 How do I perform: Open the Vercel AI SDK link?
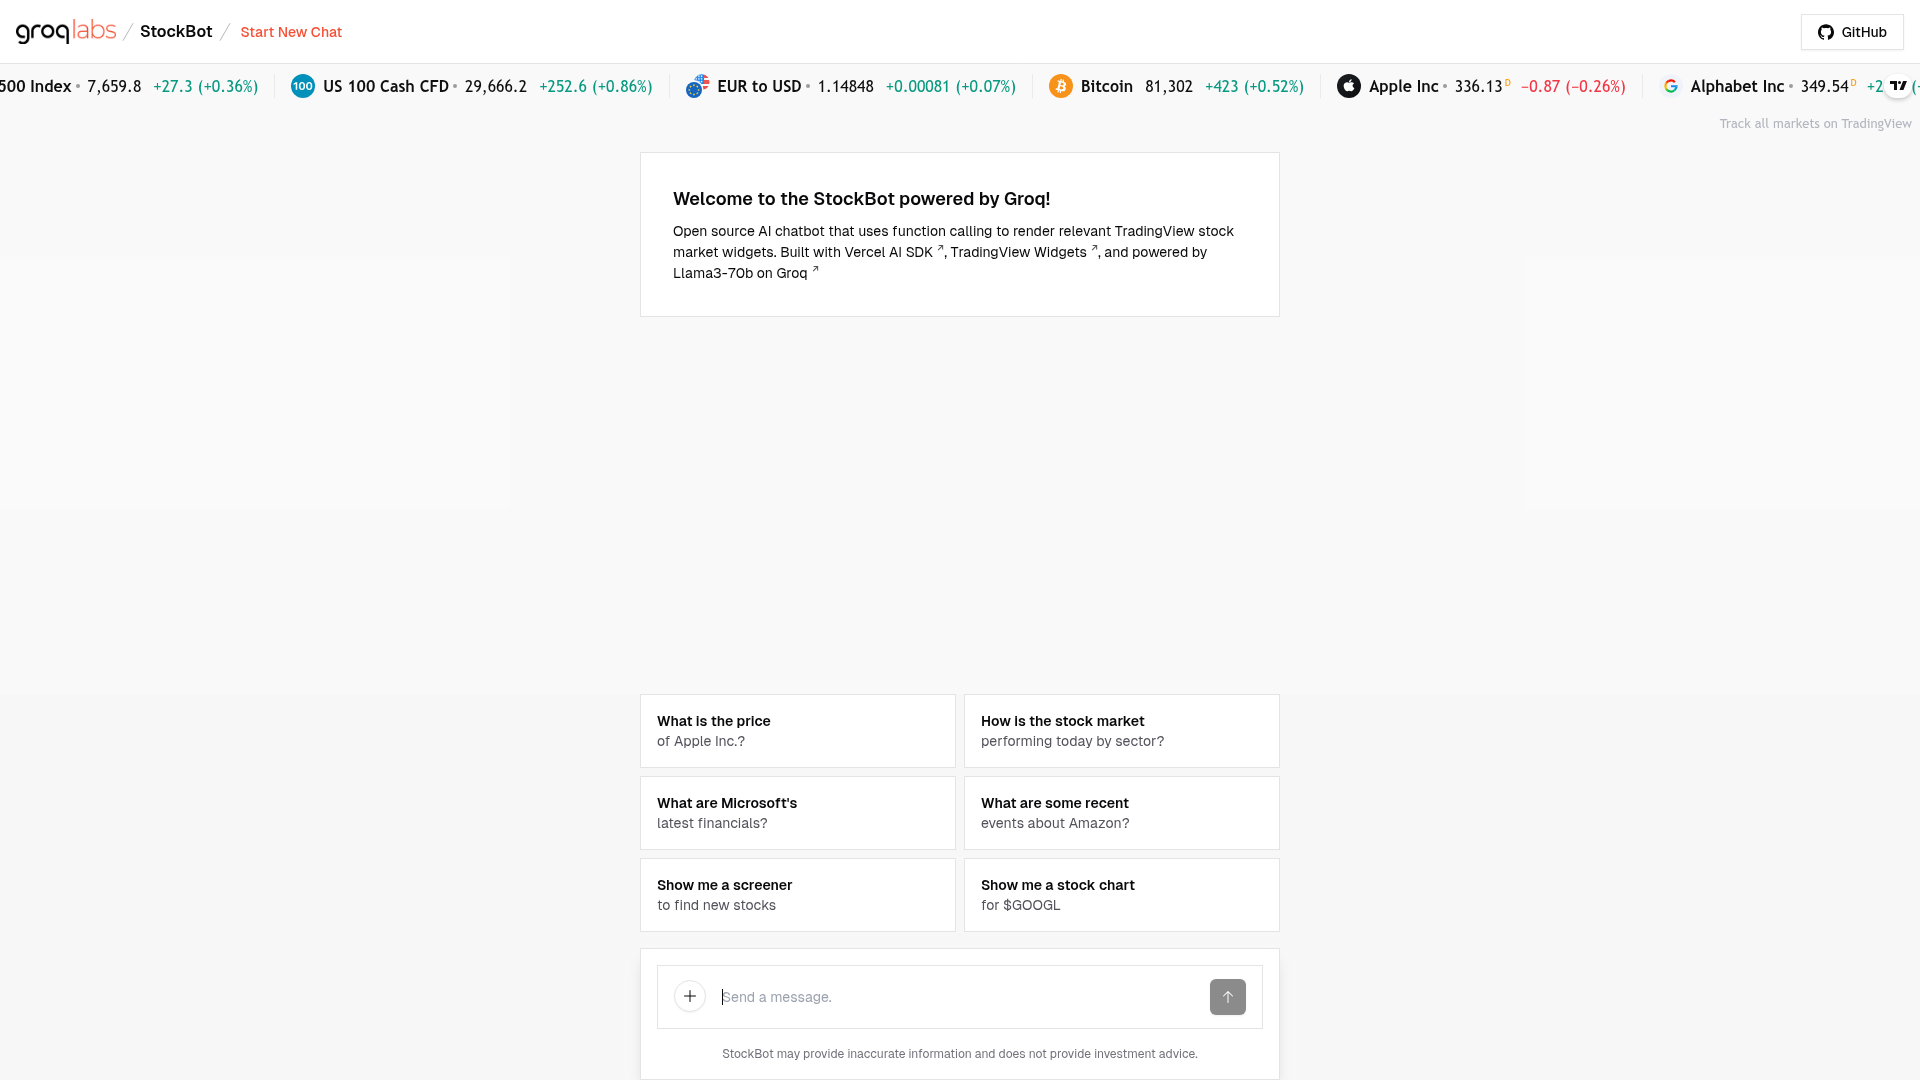pos(894,252)
